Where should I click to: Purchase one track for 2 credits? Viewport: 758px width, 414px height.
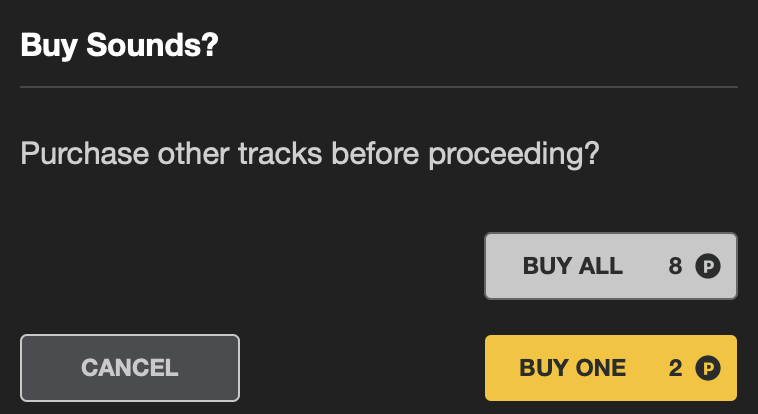coord(611,368)
